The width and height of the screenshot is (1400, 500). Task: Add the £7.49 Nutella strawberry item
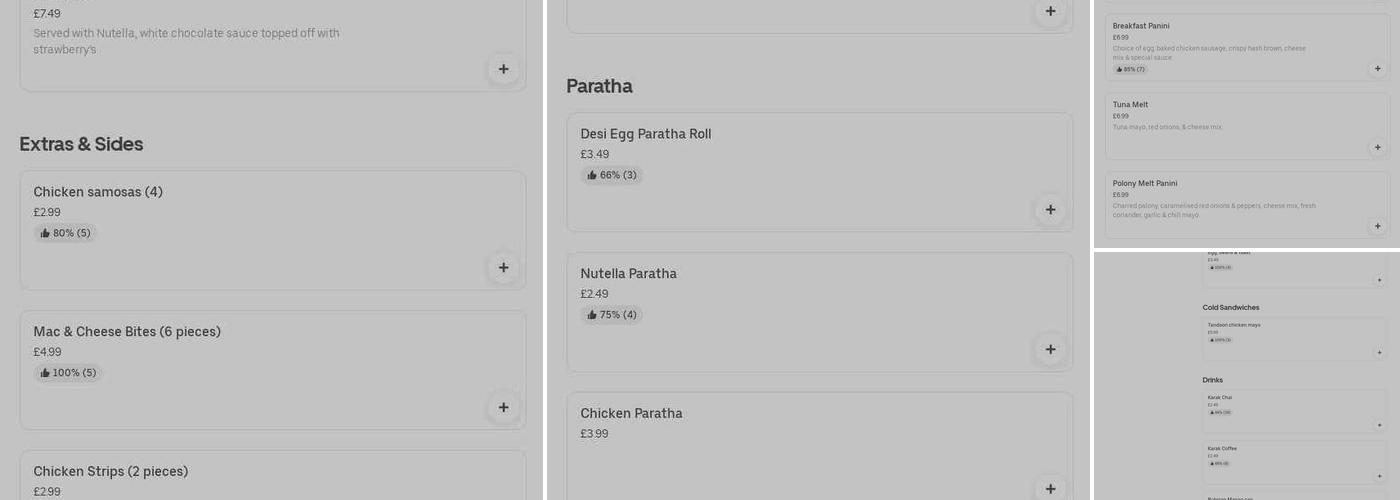pyautogui.click(x=503, y=69)
